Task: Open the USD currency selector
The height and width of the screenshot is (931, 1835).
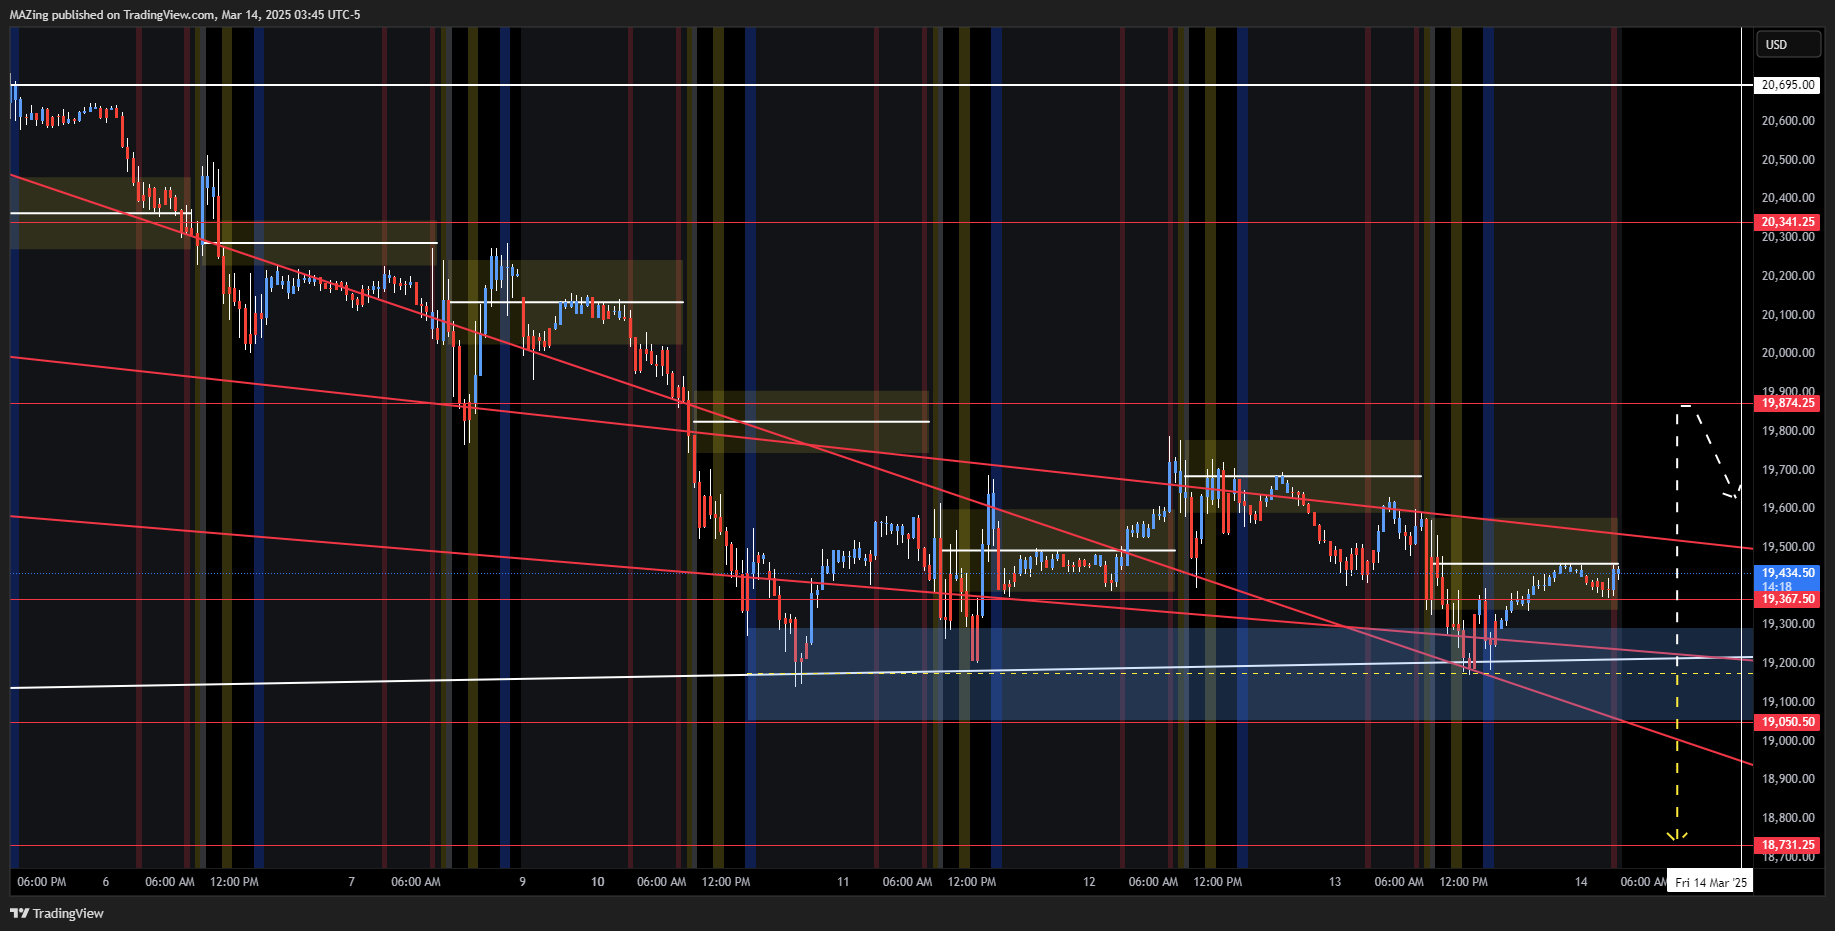Action: pyautogui.click(x=1789, y=44)
